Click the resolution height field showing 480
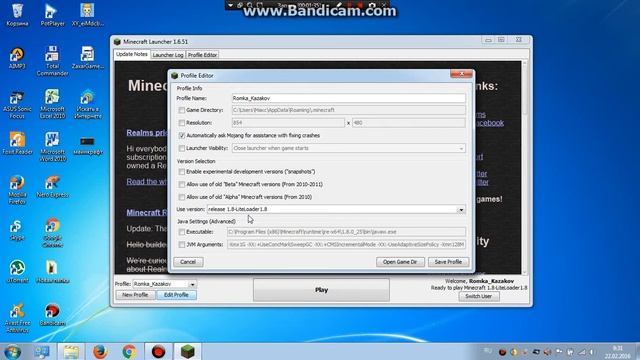 [x=409, y=122]
